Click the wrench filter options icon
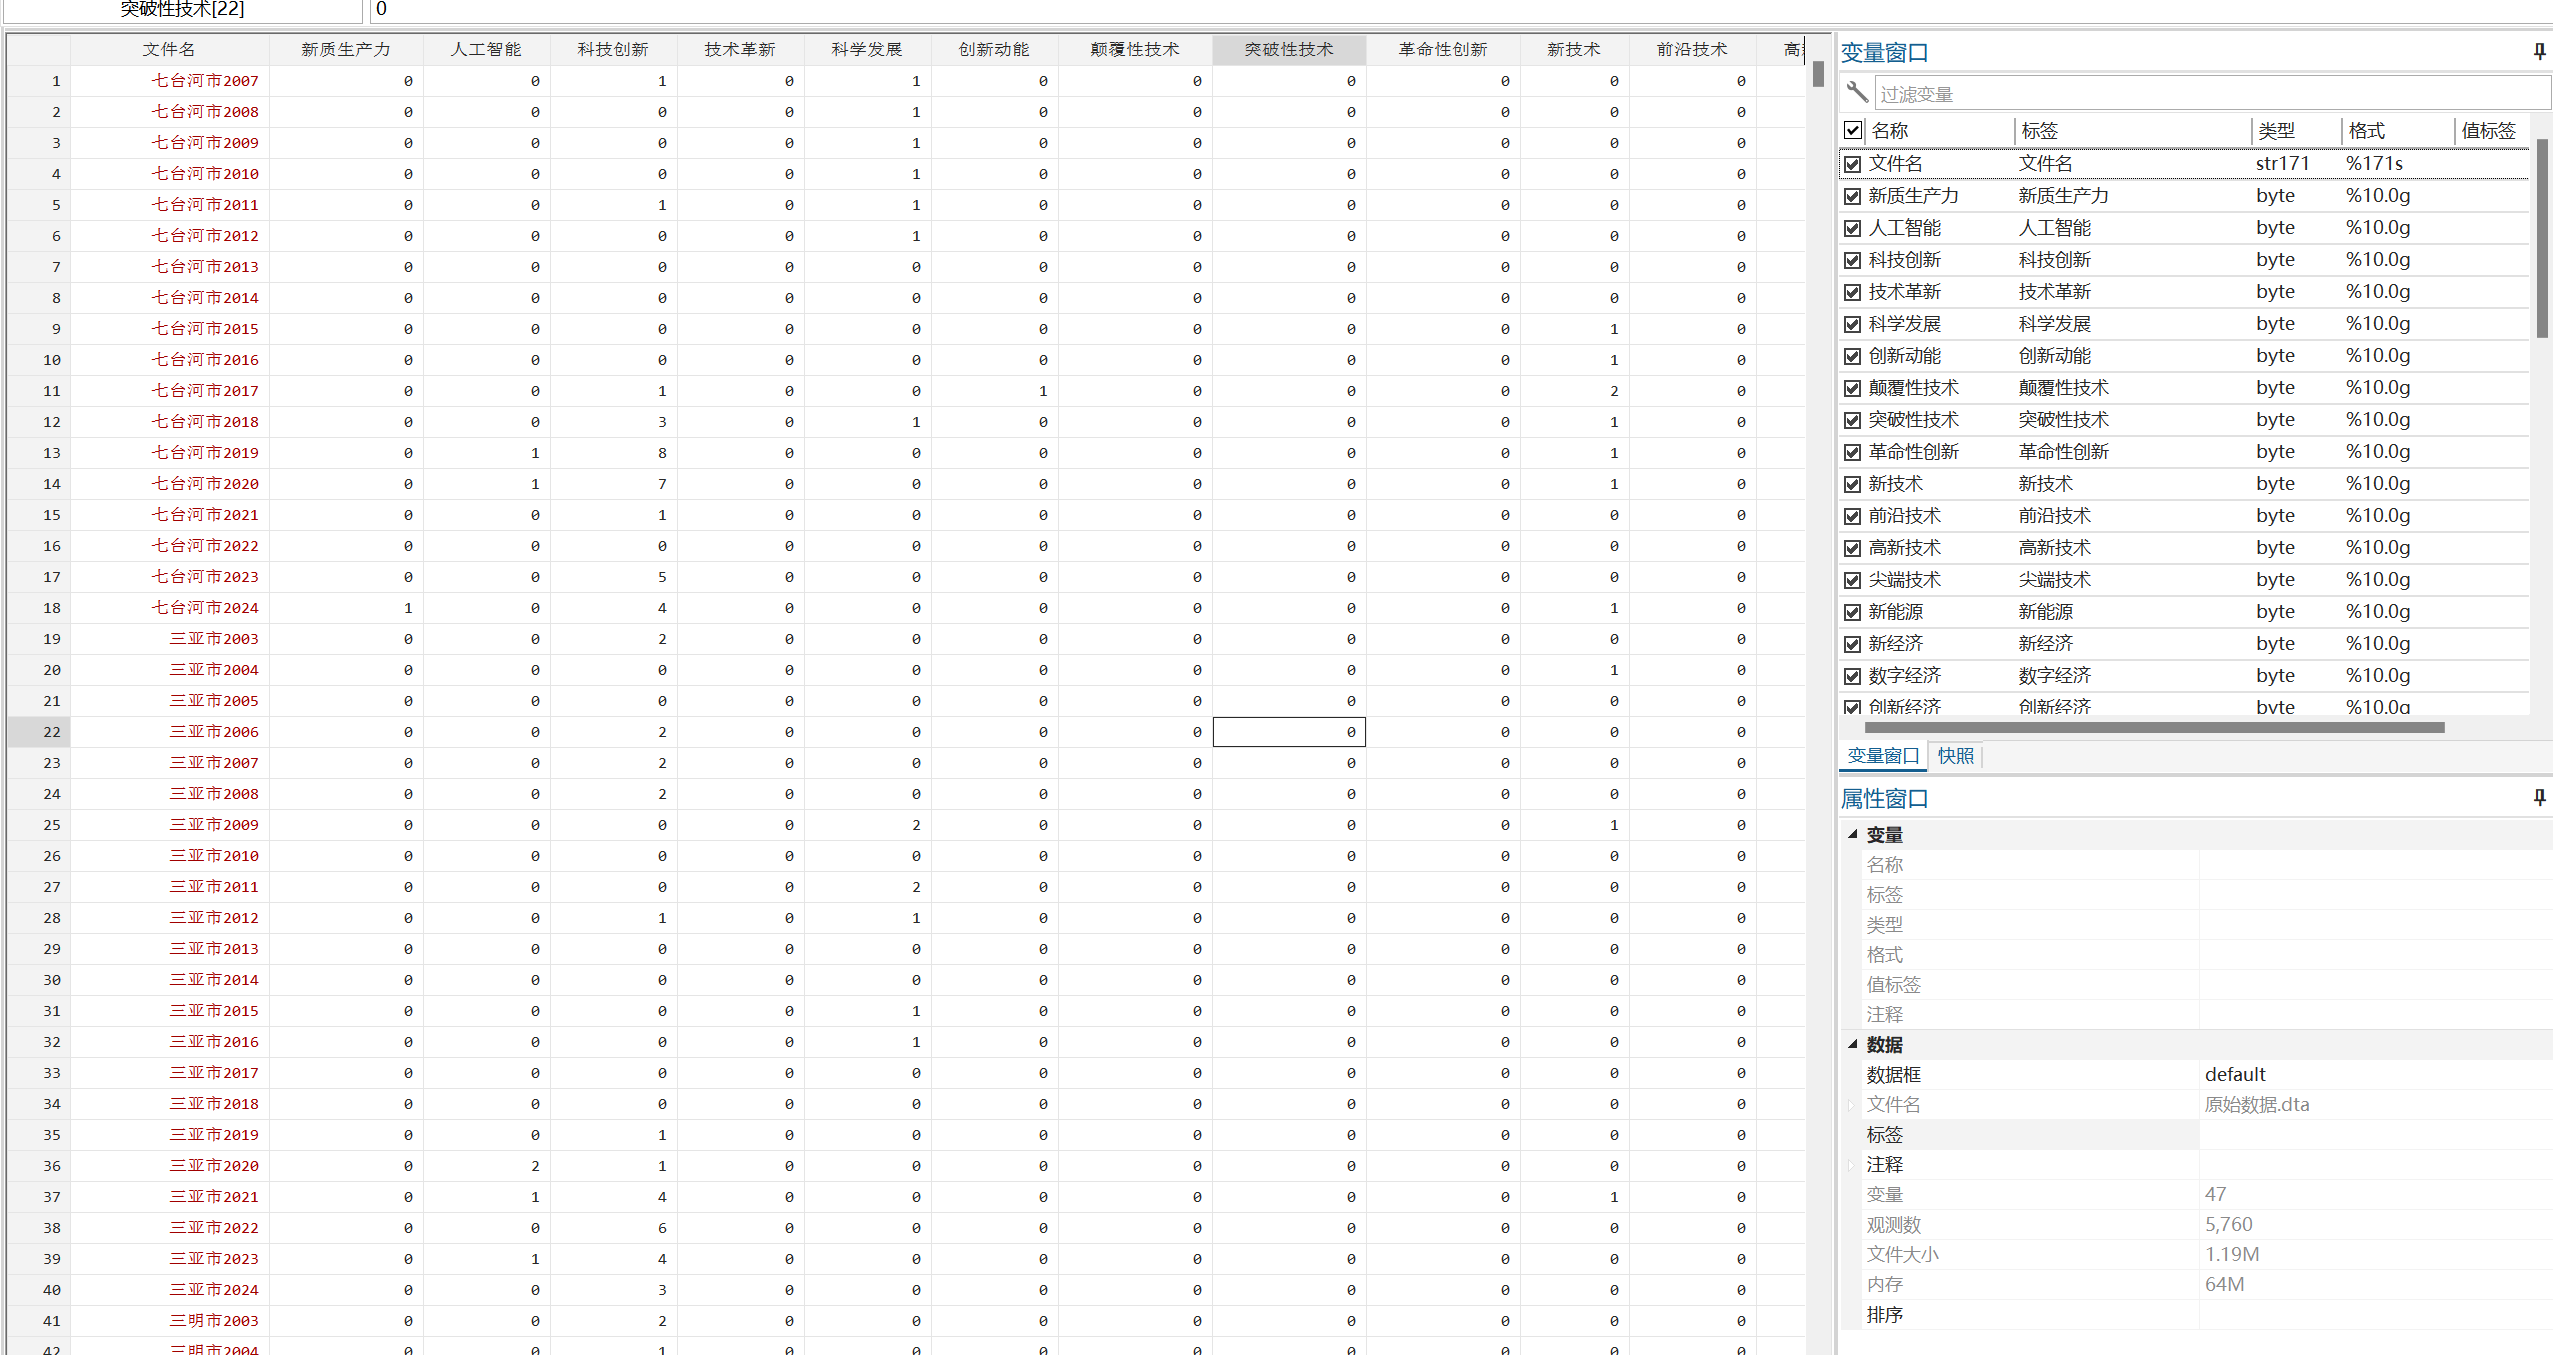Image resolution: width=2553 pixels, height=1355 pixels. click(1857, 93)
